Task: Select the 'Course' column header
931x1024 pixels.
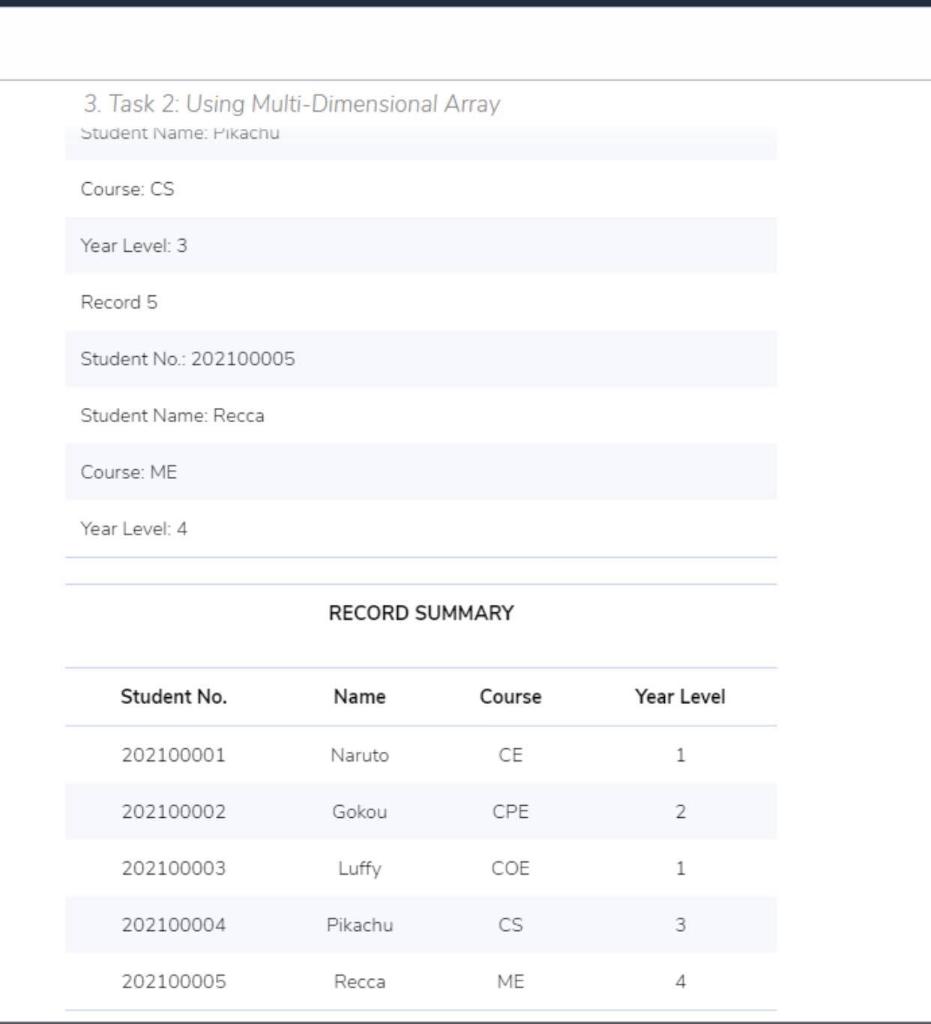Action: coord(510,697)
